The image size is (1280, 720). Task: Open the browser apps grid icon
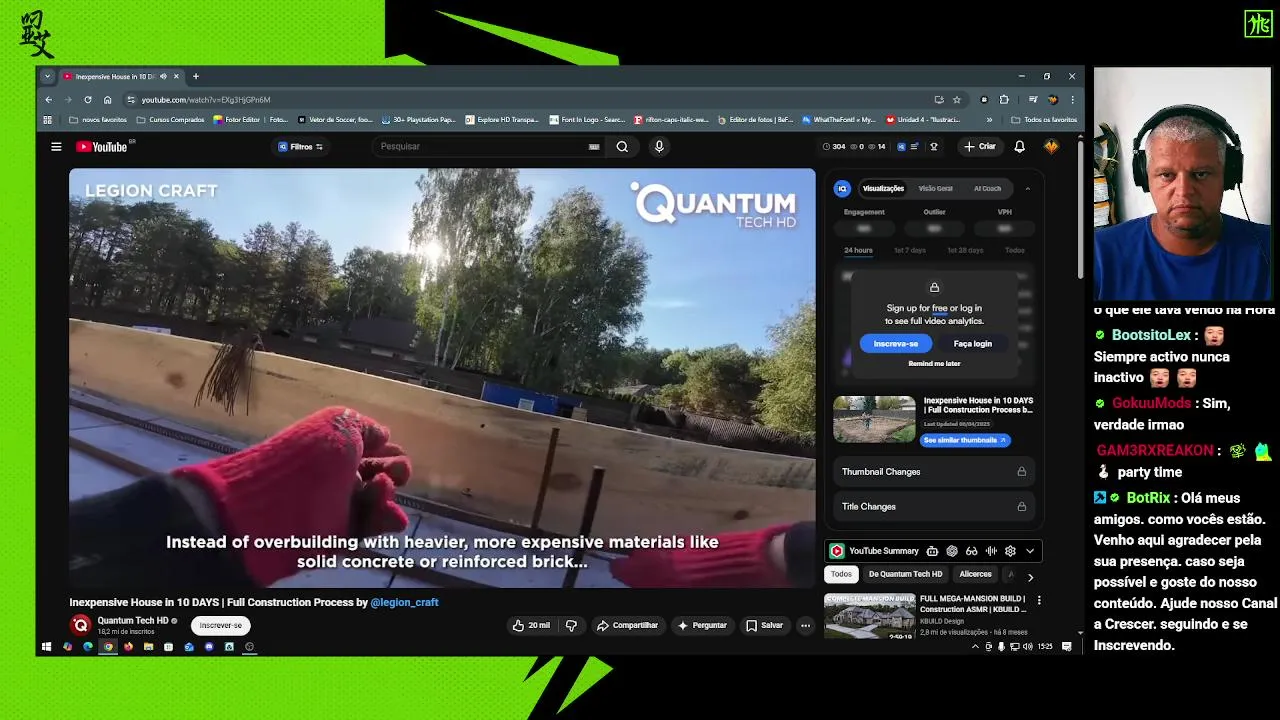(x=47, y=120)
